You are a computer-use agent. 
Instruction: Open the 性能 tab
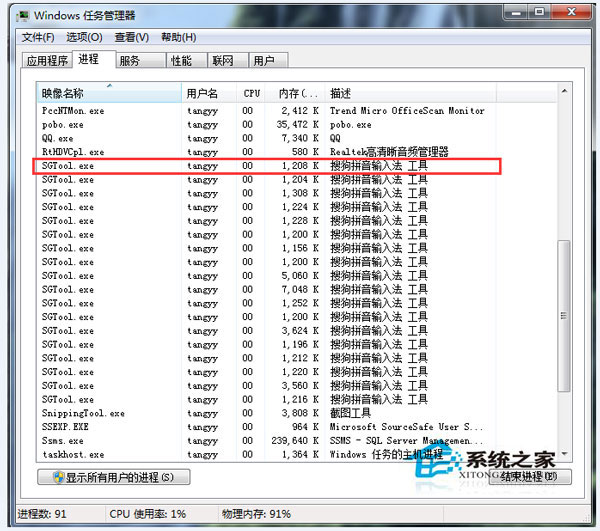187,60
